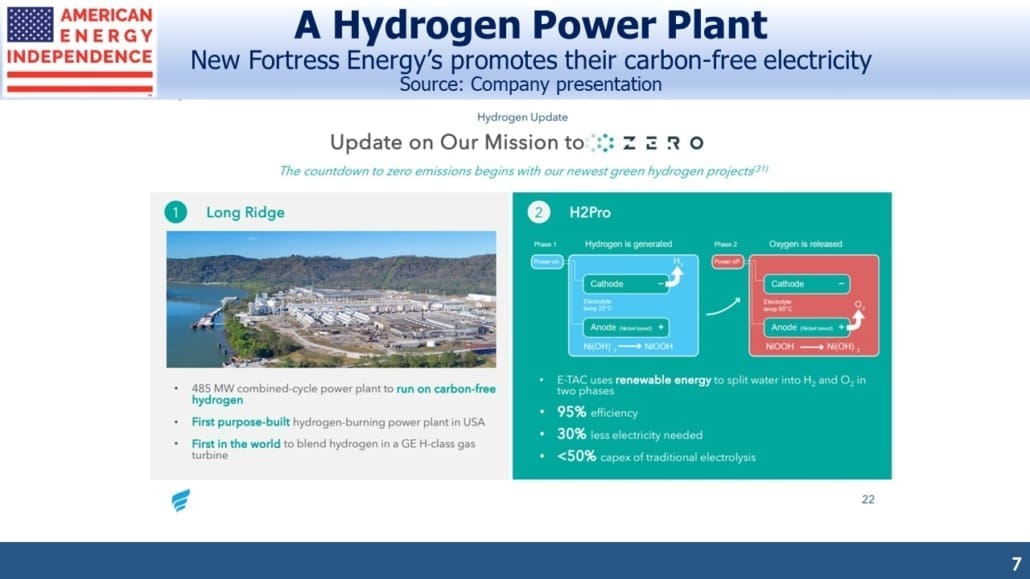Click the 'Source: Company presentation' line

(x=531, y=85)
